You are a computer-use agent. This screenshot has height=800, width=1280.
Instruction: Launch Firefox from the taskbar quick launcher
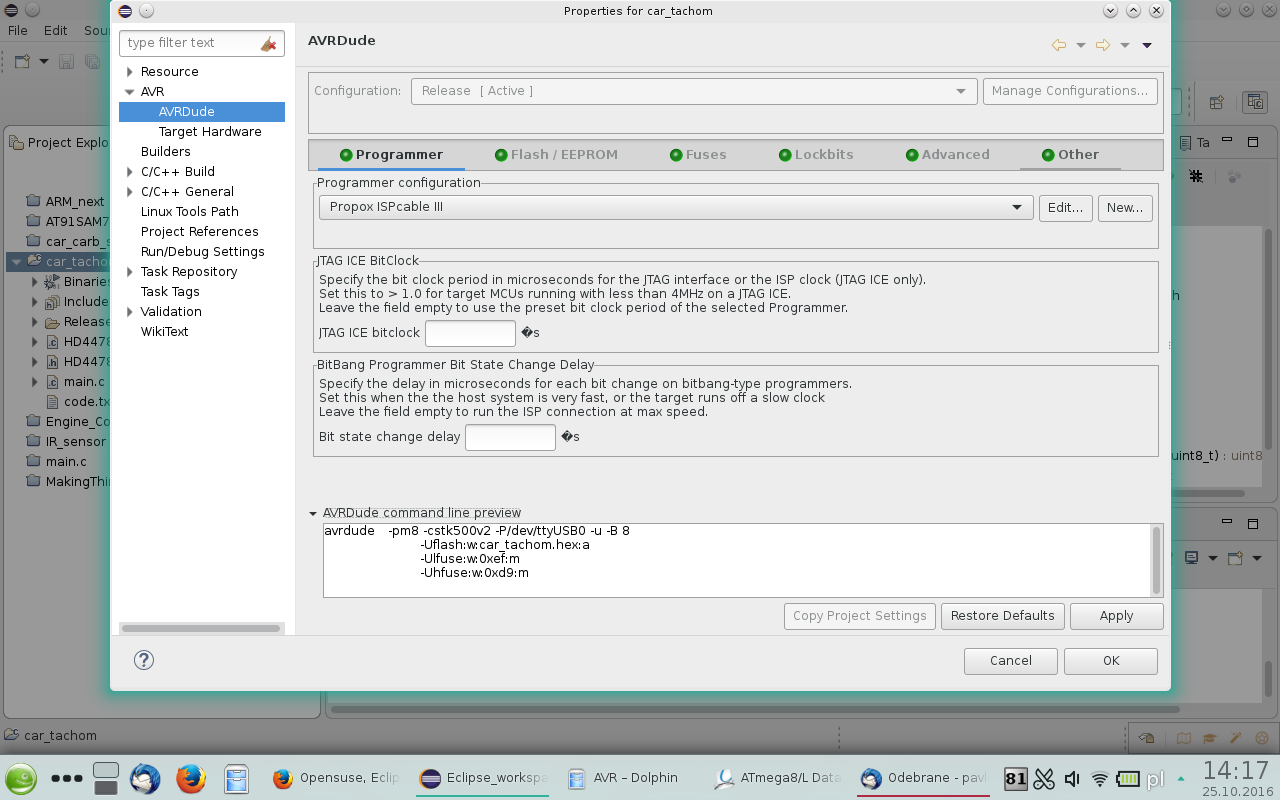[x=190, y=778]
